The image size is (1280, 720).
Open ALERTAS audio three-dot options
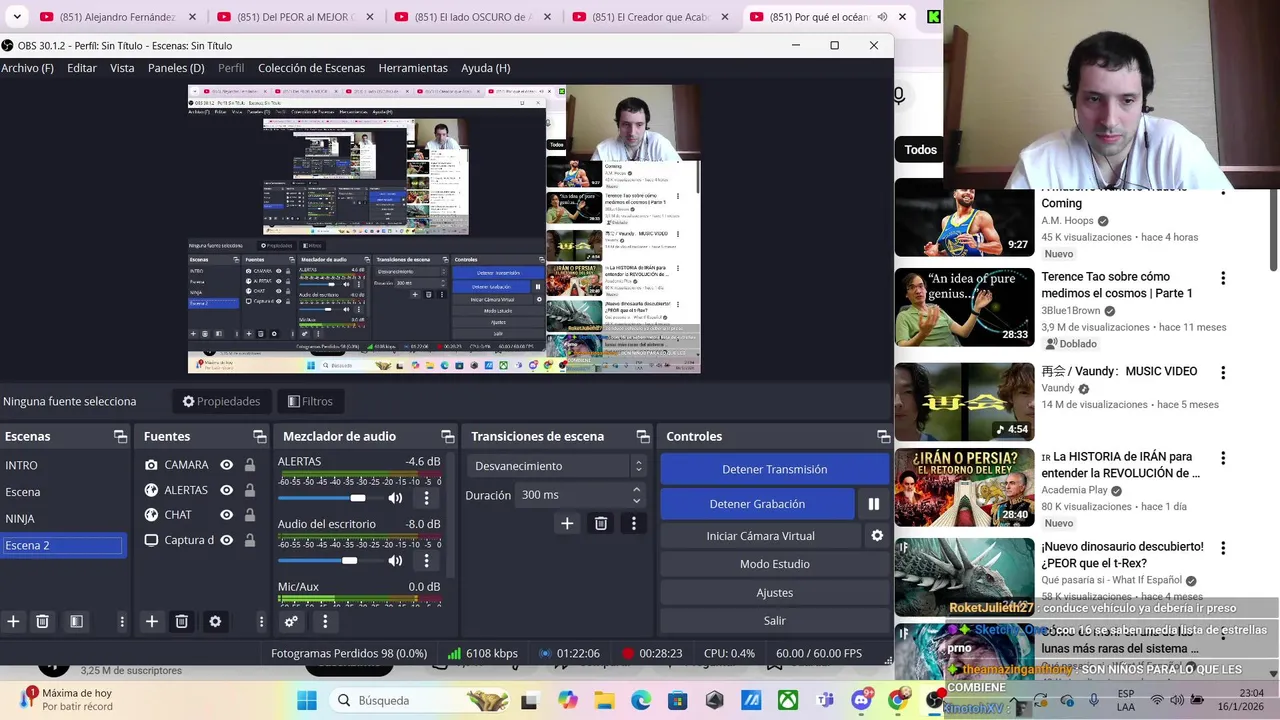426,498
